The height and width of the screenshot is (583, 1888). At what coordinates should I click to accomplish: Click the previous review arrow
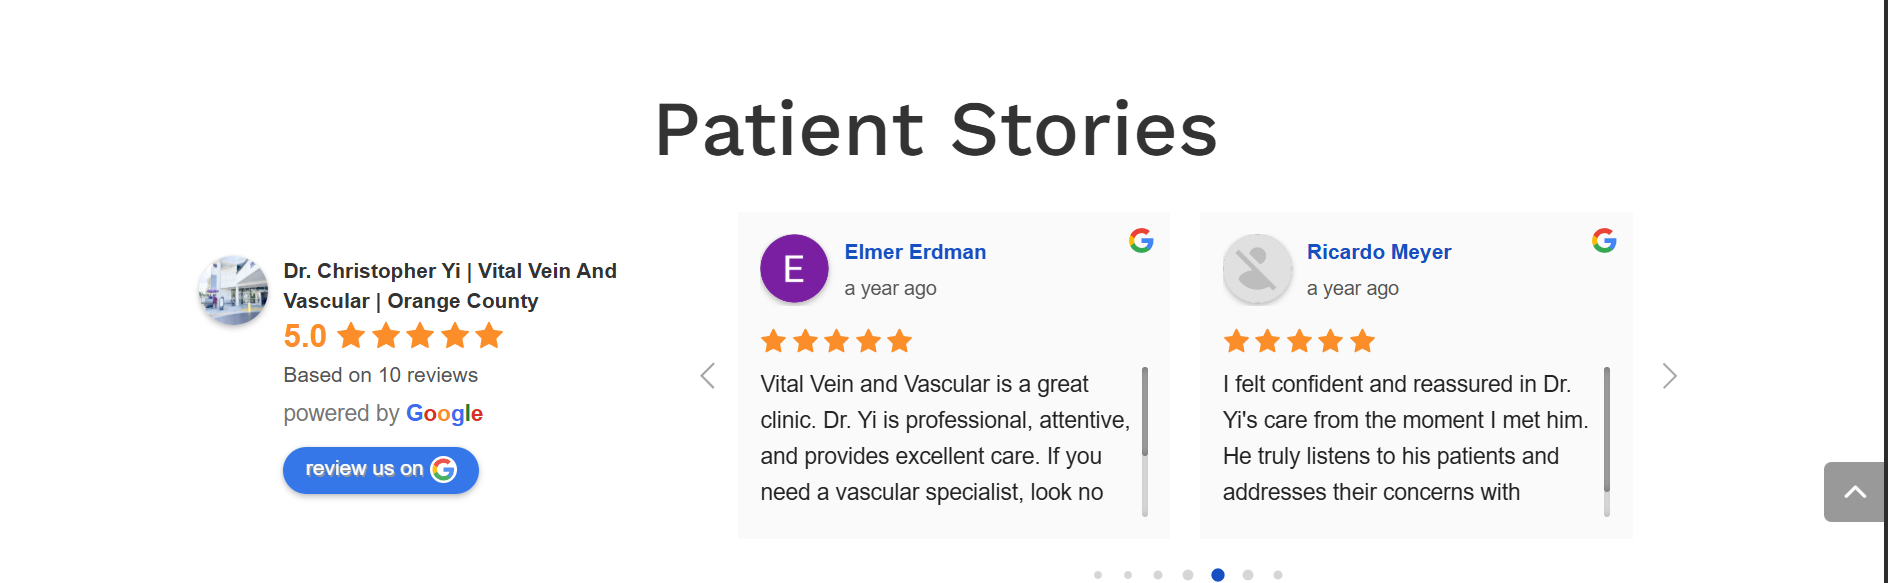pyautogui.click(x=708, y=376)
